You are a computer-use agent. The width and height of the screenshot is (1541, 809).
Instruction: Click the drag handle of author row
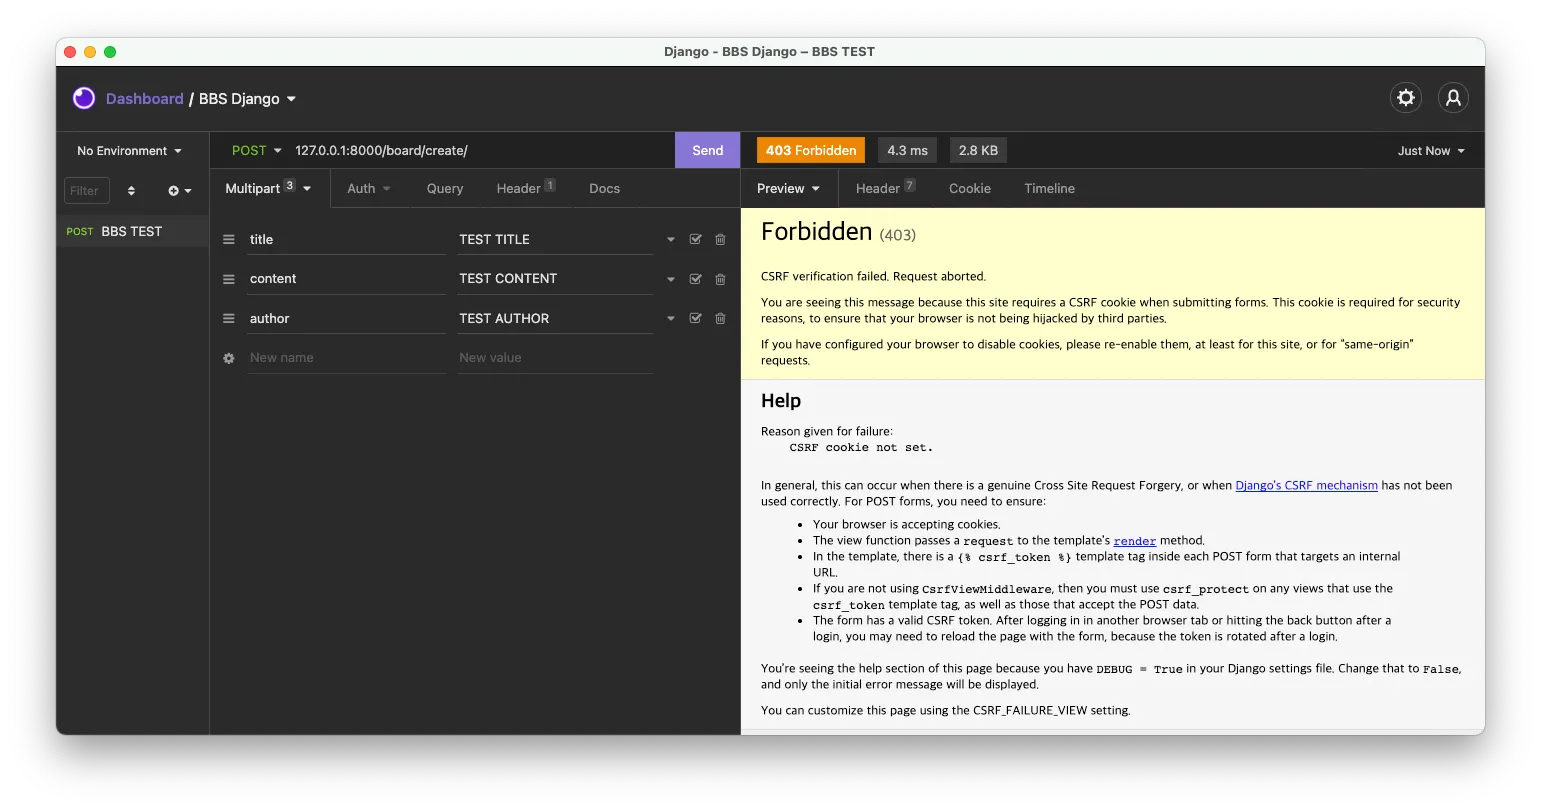pos(229,318)
